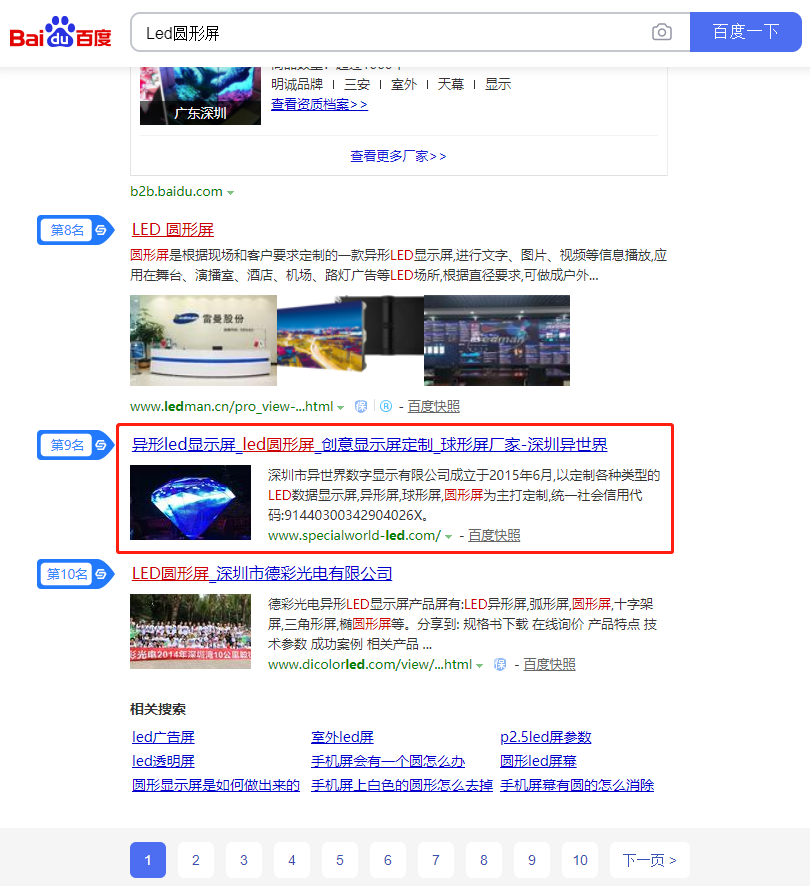
Task: Open related search 手机屏会有一个圆怎么办
Action: point(388,761)
